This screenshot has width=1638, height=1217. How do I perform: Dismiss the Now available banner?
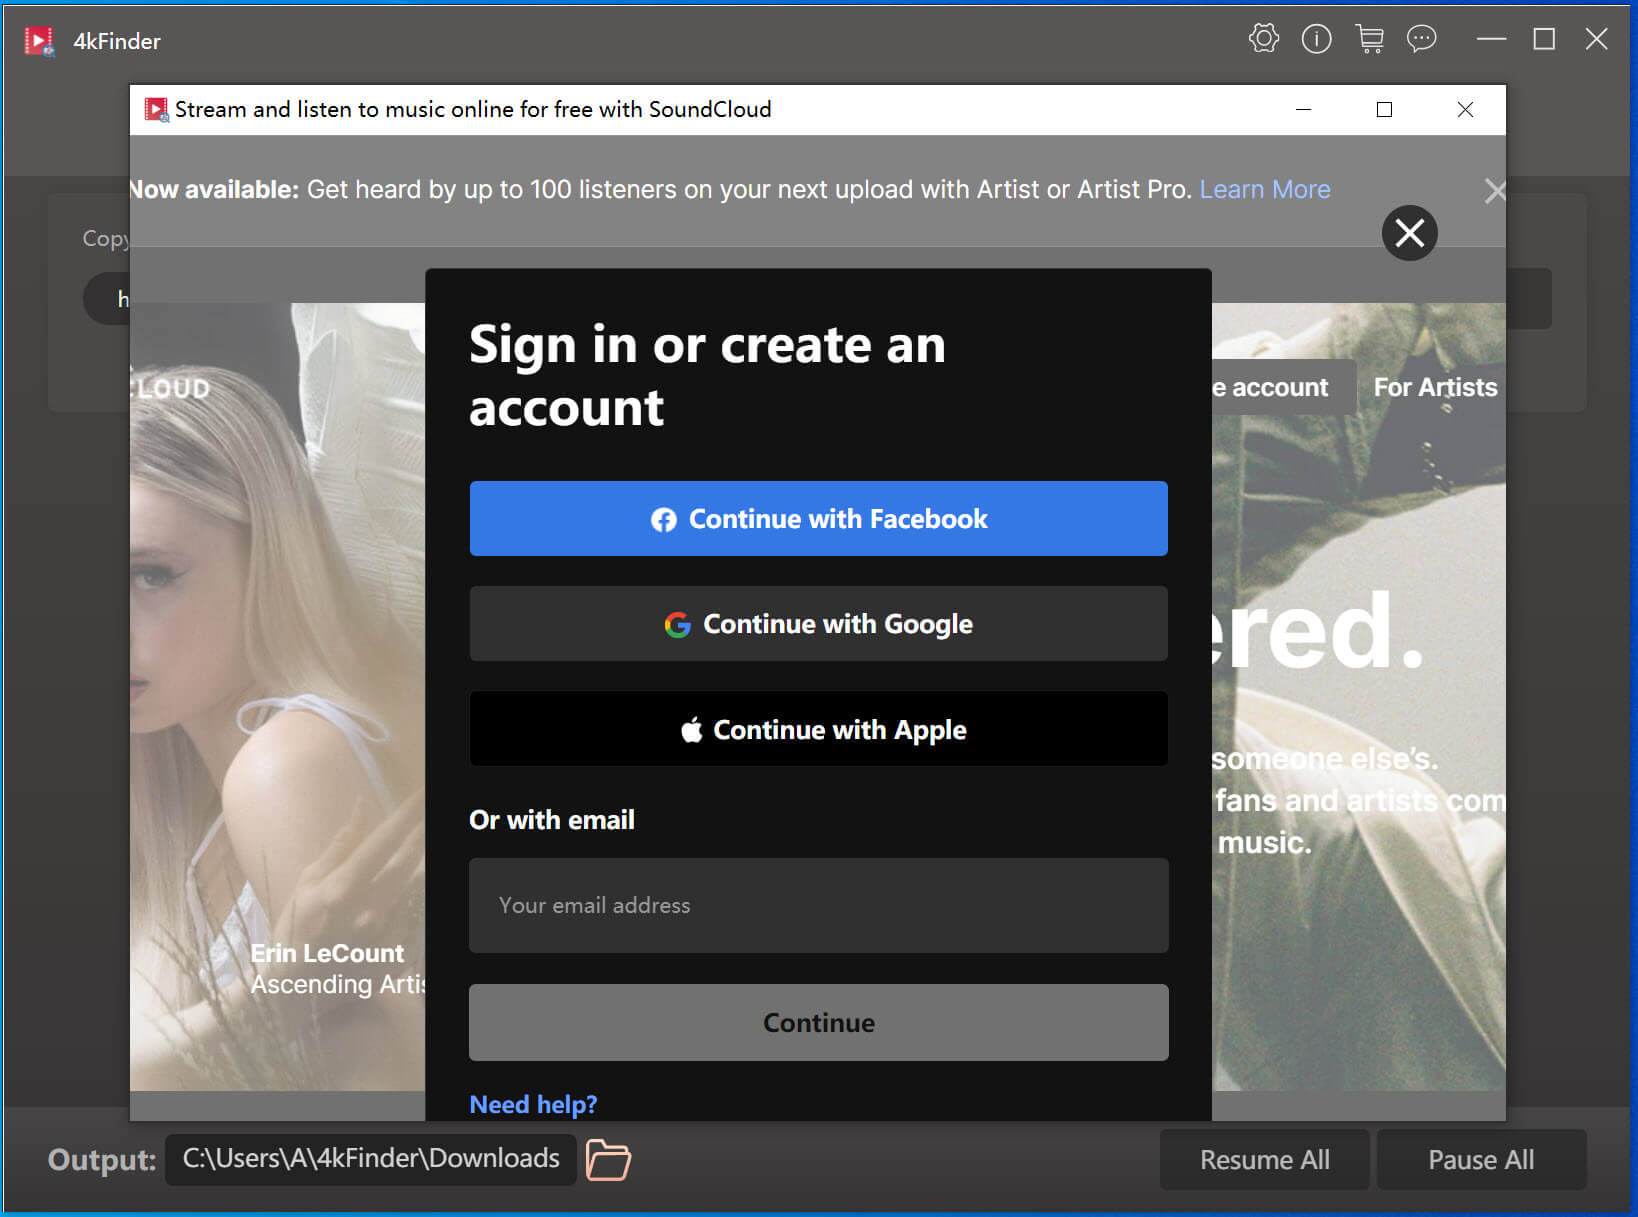tap(1494, 191)
